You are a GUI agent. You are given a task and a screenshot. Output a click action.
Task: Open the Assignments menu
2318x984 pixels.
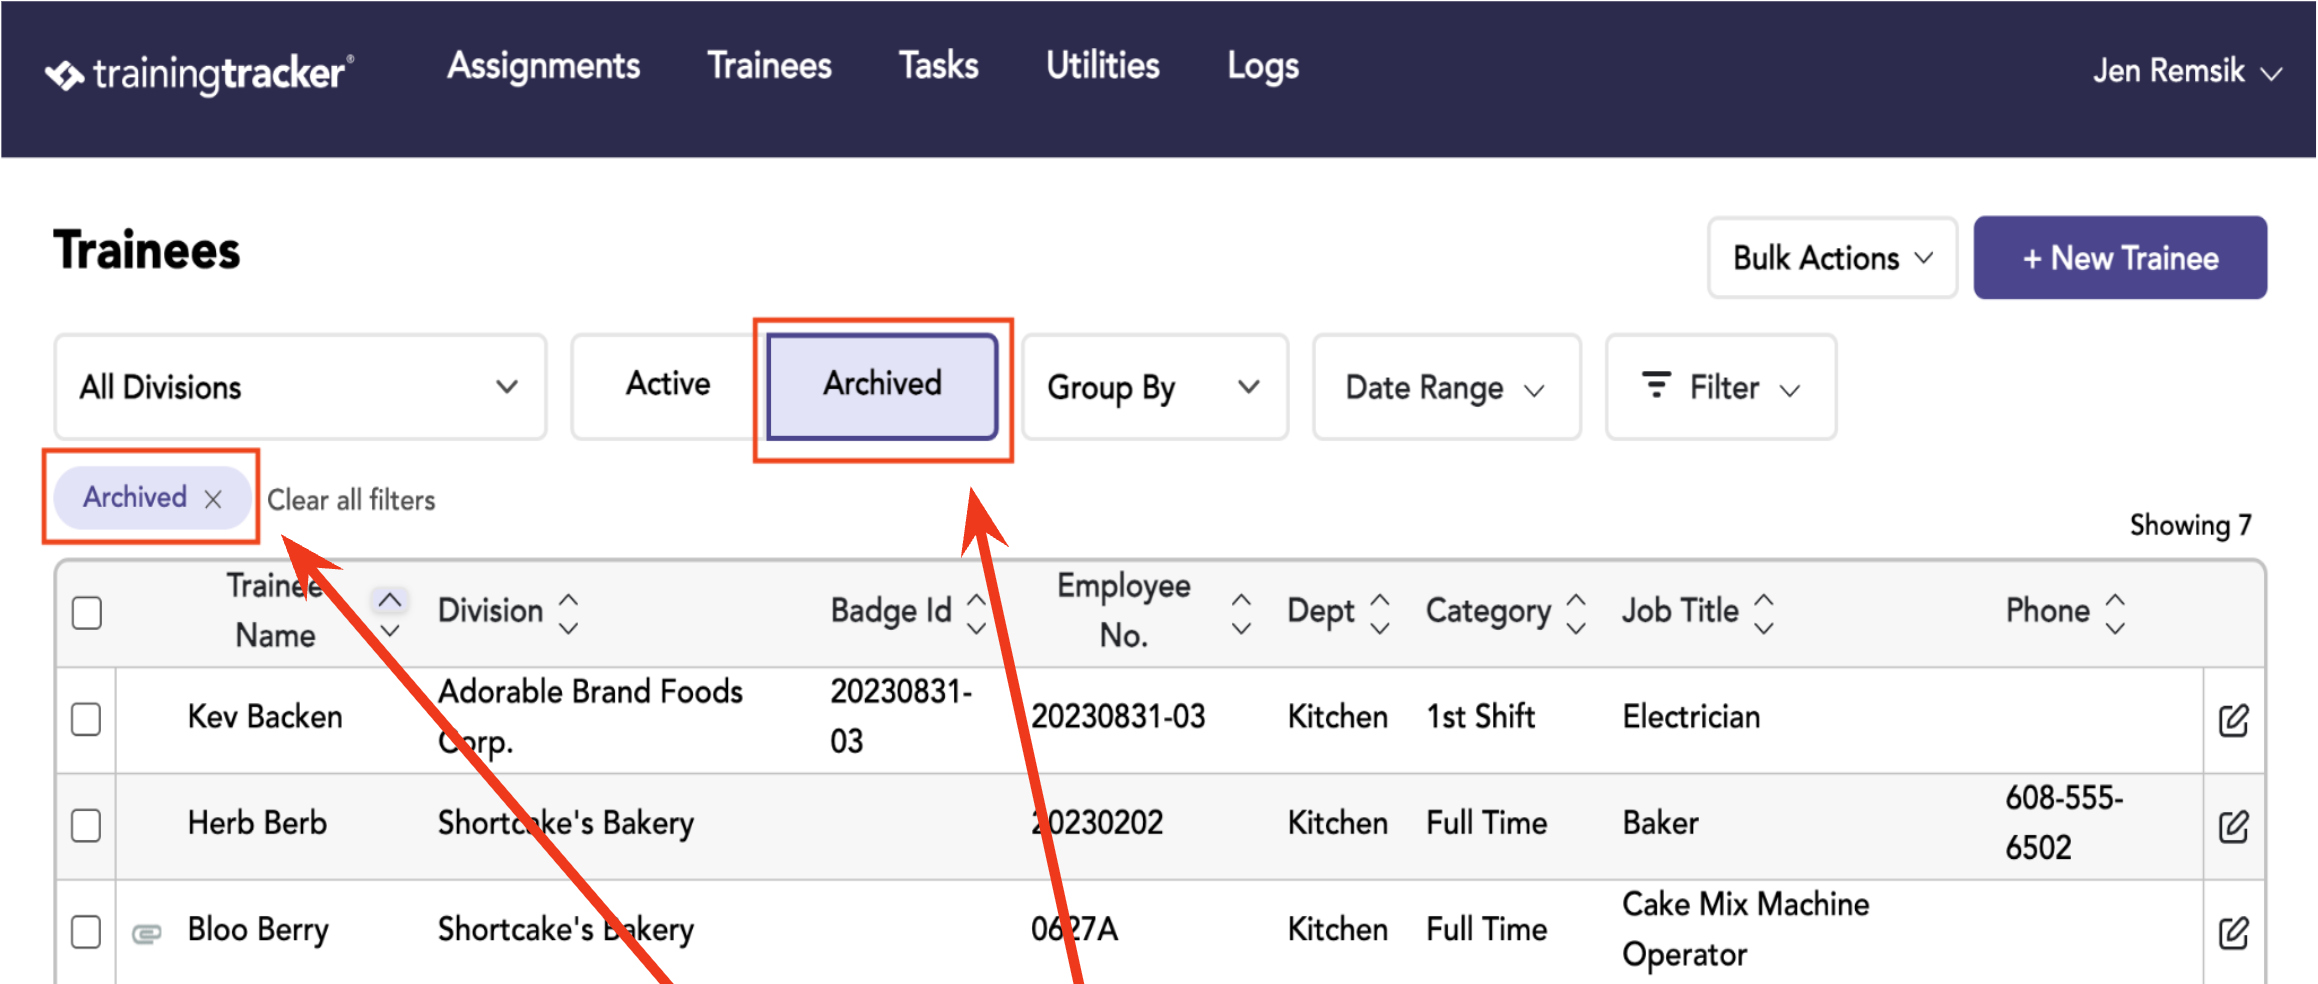click(x=544, y=66)
